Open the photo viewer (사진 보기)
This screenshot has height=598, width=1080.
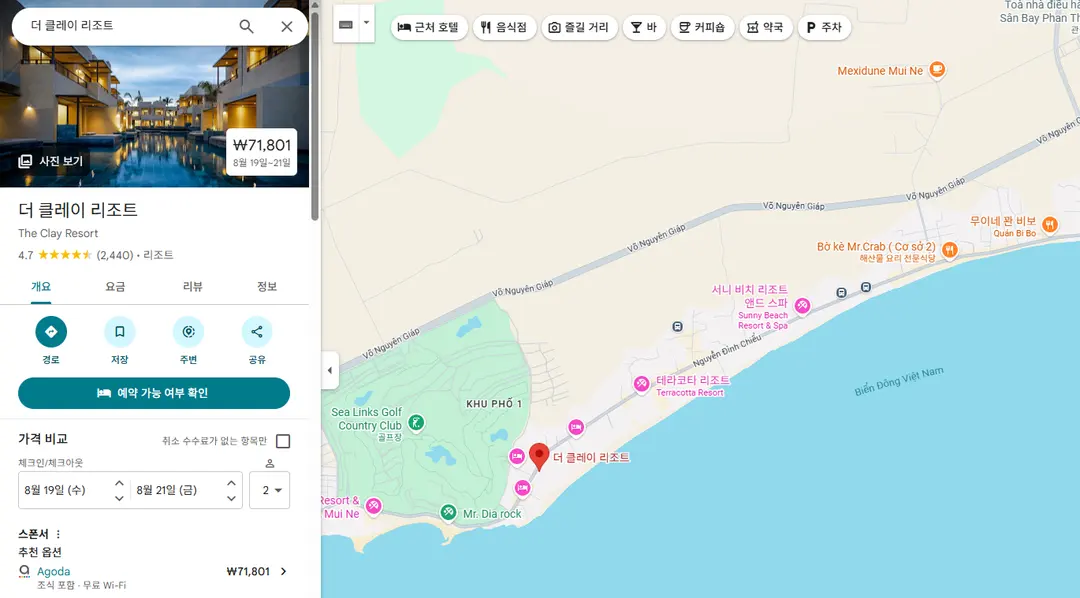pos(50,161)
